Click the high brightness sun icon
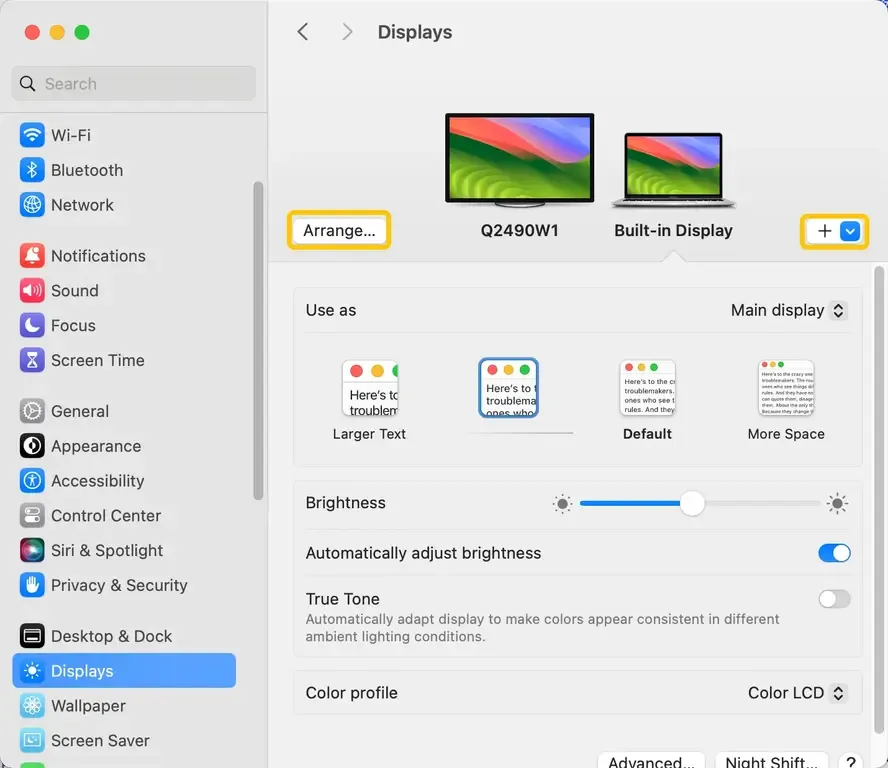Image resolution: width=888 pixels, height=768 pixels. 837,504
